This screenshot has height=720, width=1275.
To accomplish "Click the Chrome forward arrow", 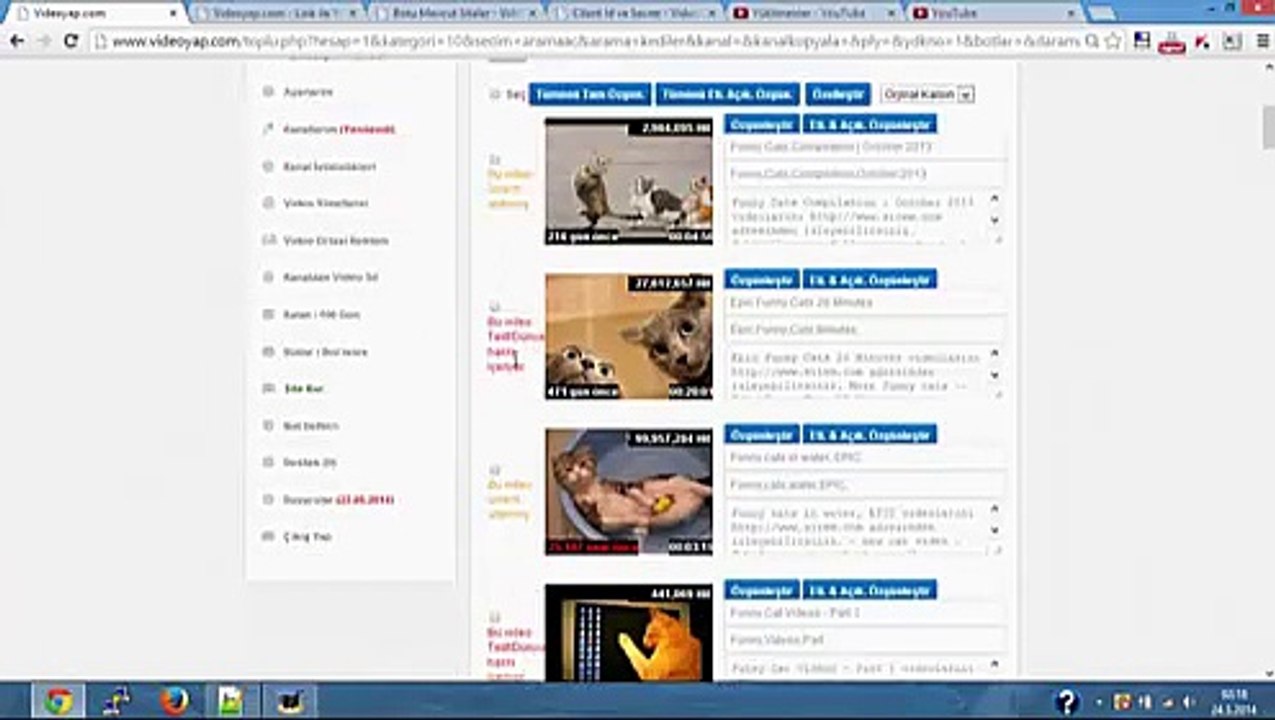I will pyautogui.click(x=44, y=41).
